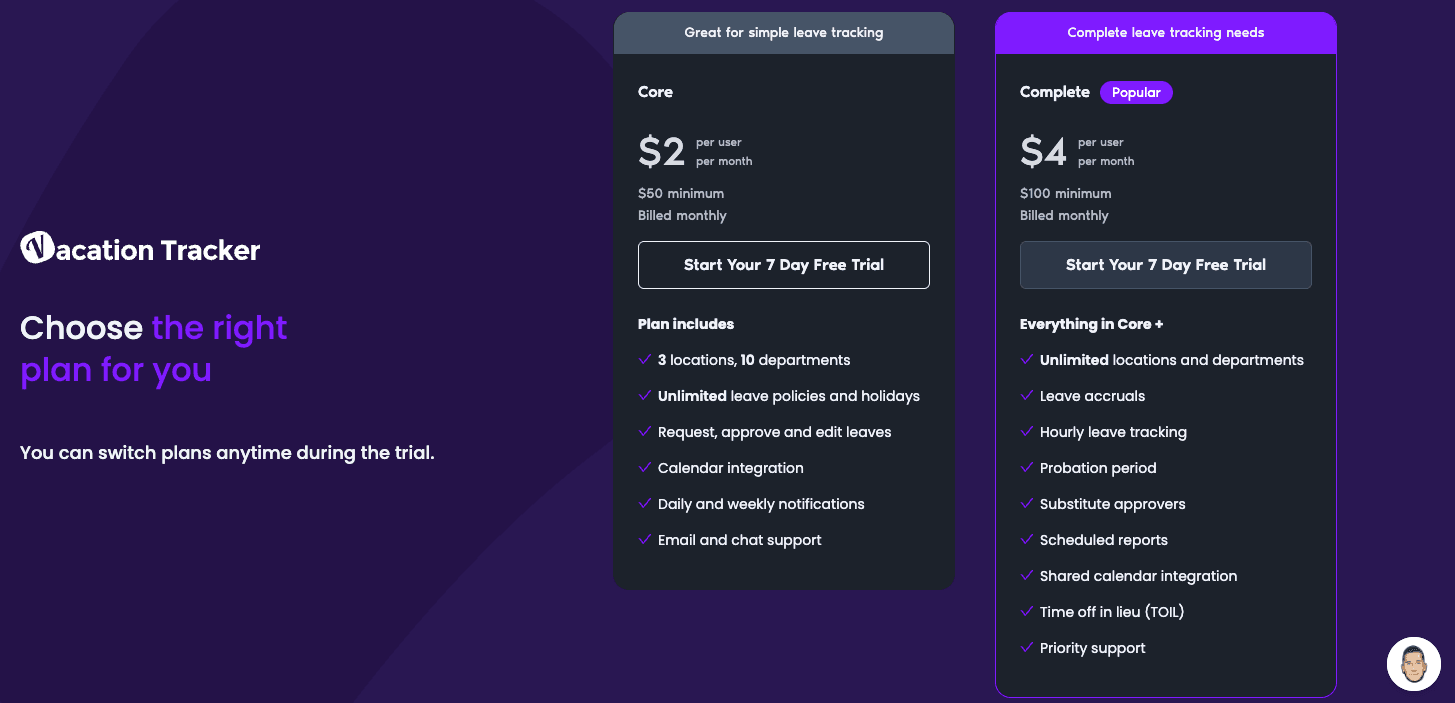Click the 'Shared calendar integration' feature text
Screen dimensions: 1455x703
[1138, 576]
